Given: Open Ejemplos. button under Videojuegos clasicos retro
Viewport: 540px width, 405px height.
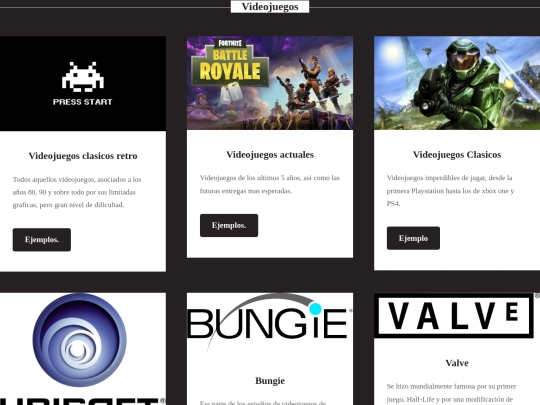Looking at the screenshot, I should click(x=42, y=240).
